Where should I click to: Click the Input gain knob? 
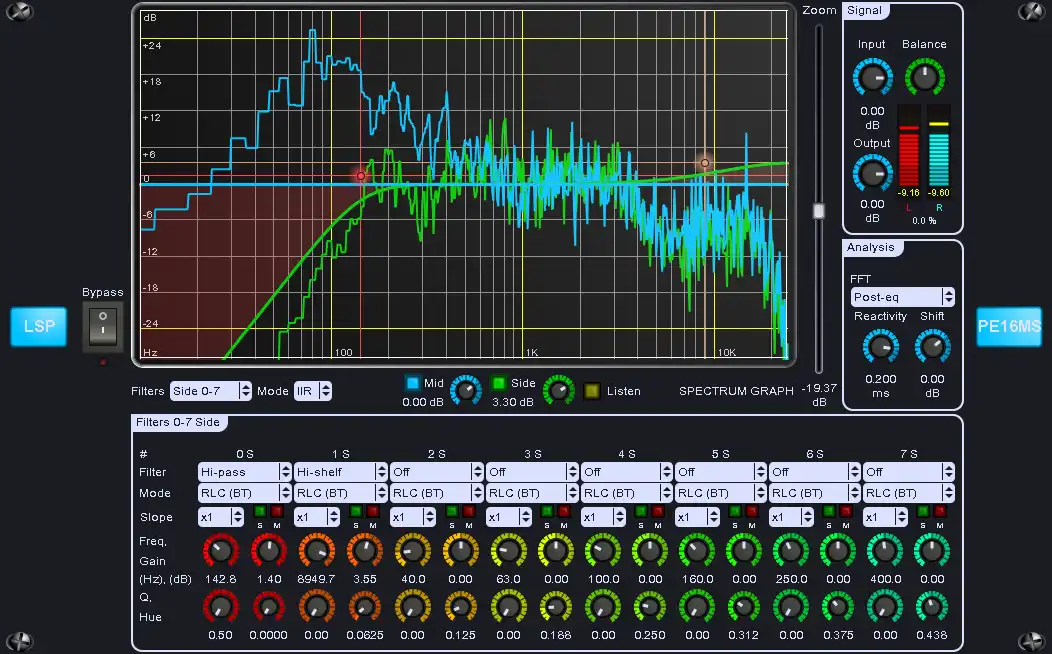pyautogui.click(x=872, y=78)
